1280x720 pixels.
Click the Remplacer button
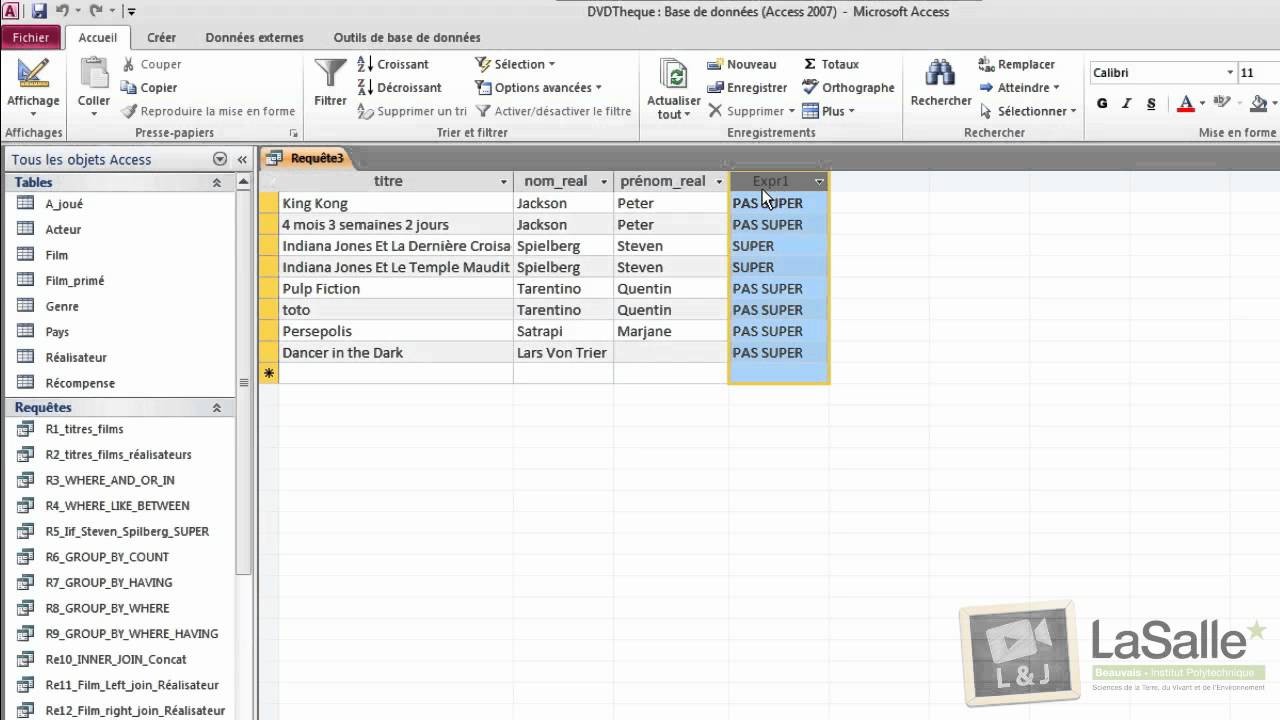pos(1016,64)
